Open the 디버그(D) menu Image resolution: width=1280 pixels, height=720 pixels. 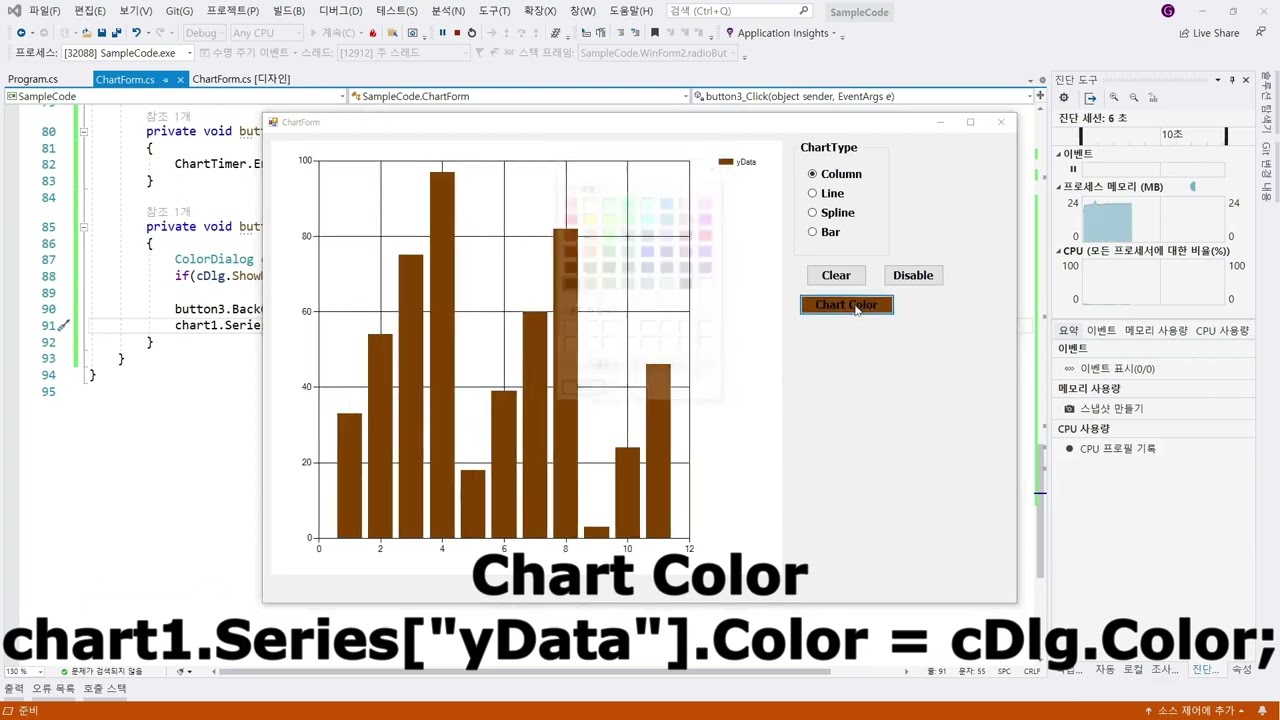coord(340,11)
